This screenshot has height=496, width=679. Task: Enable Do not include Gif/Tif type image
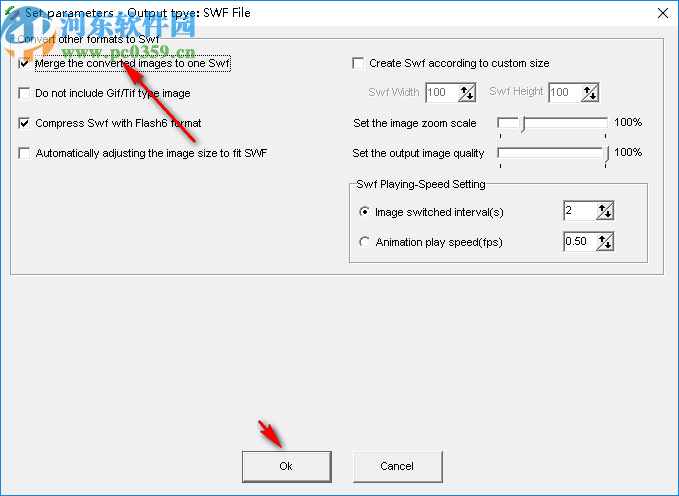coord(24,94)
